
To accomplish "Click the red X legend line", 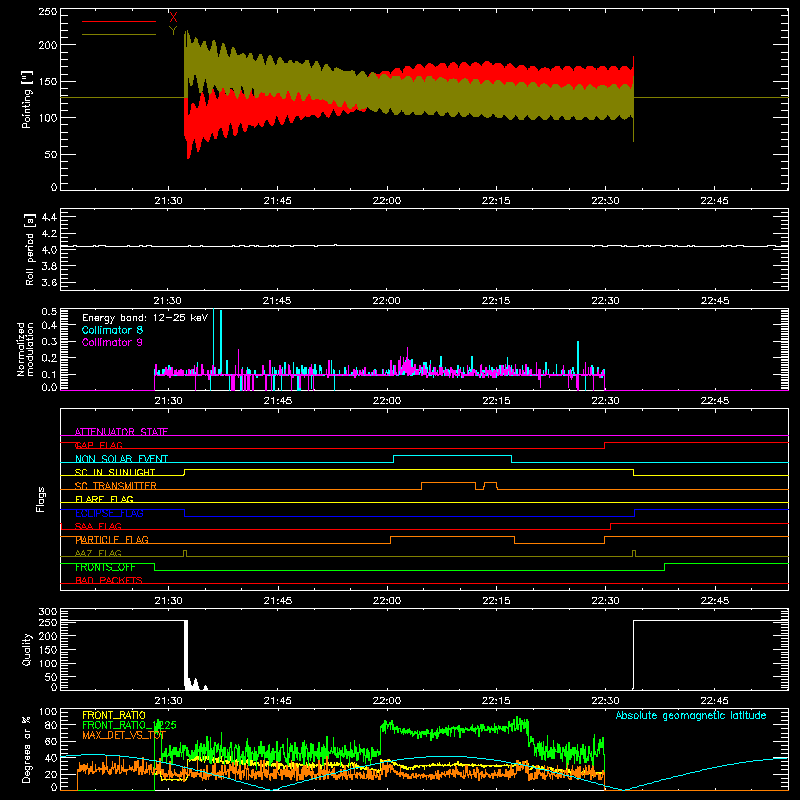I will [x=119, y=21].
